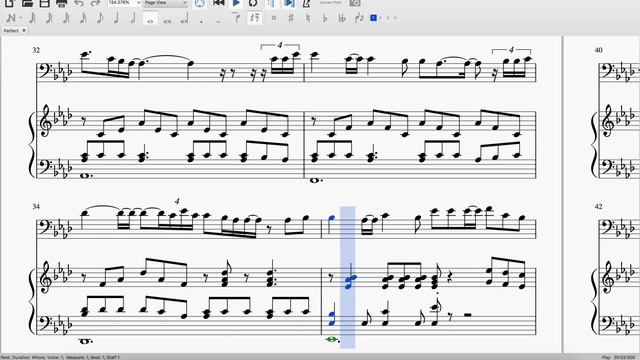
Task: Toggle play repeats option
Action: [x=271, y=3]
